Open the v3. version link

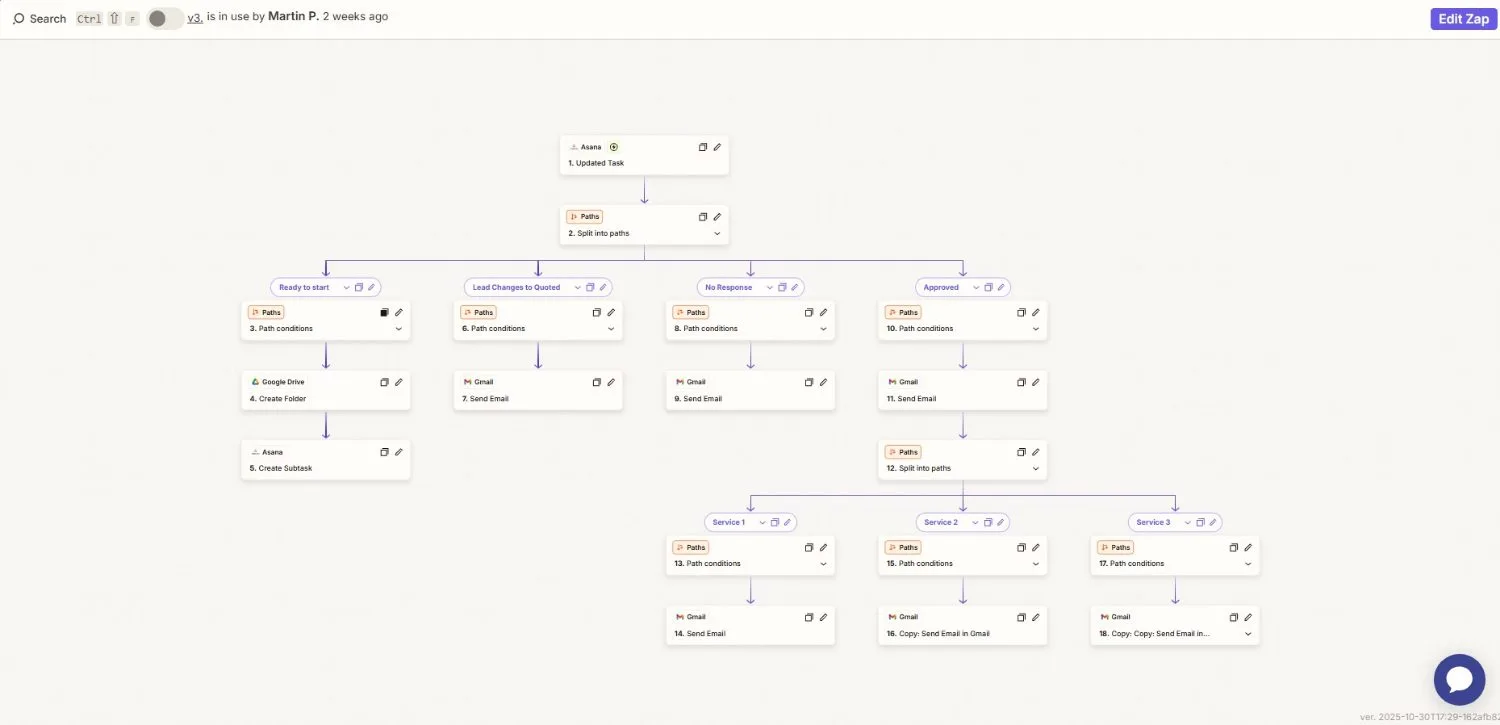tap(195, 17)
